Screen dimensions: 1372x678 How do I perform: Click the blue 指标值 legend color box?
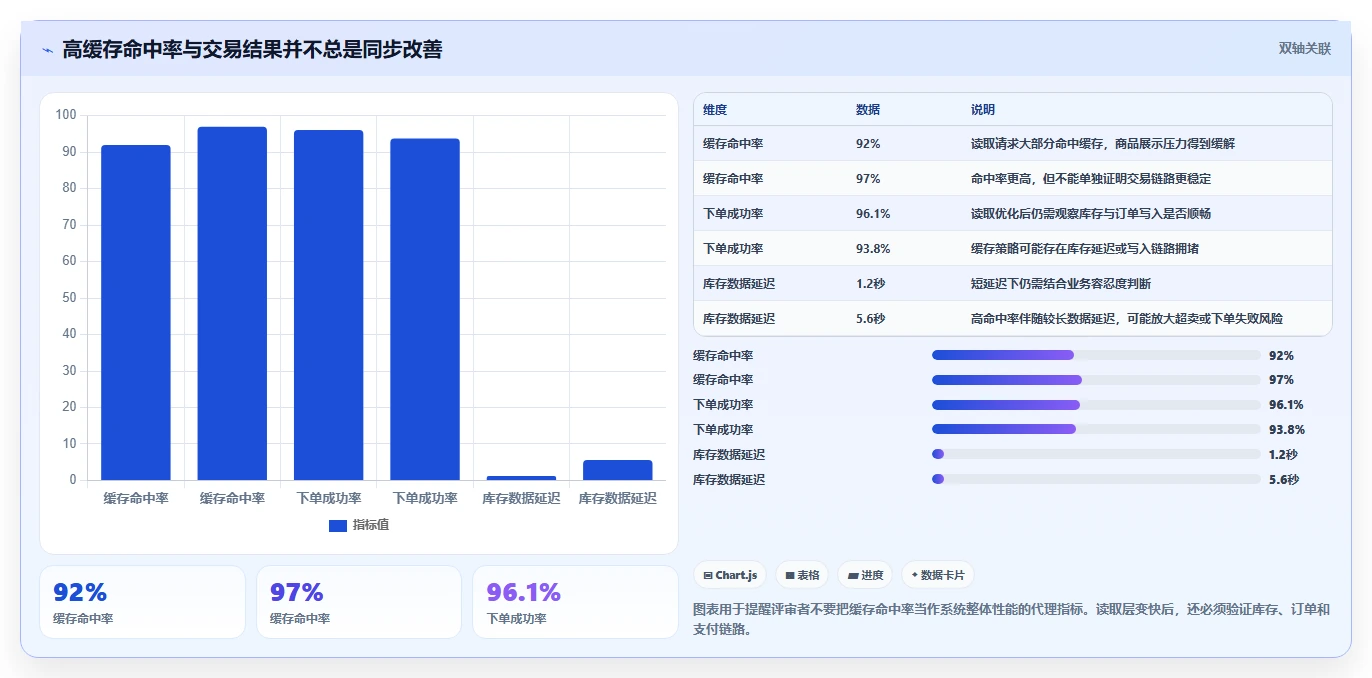(x=338, y=525)
